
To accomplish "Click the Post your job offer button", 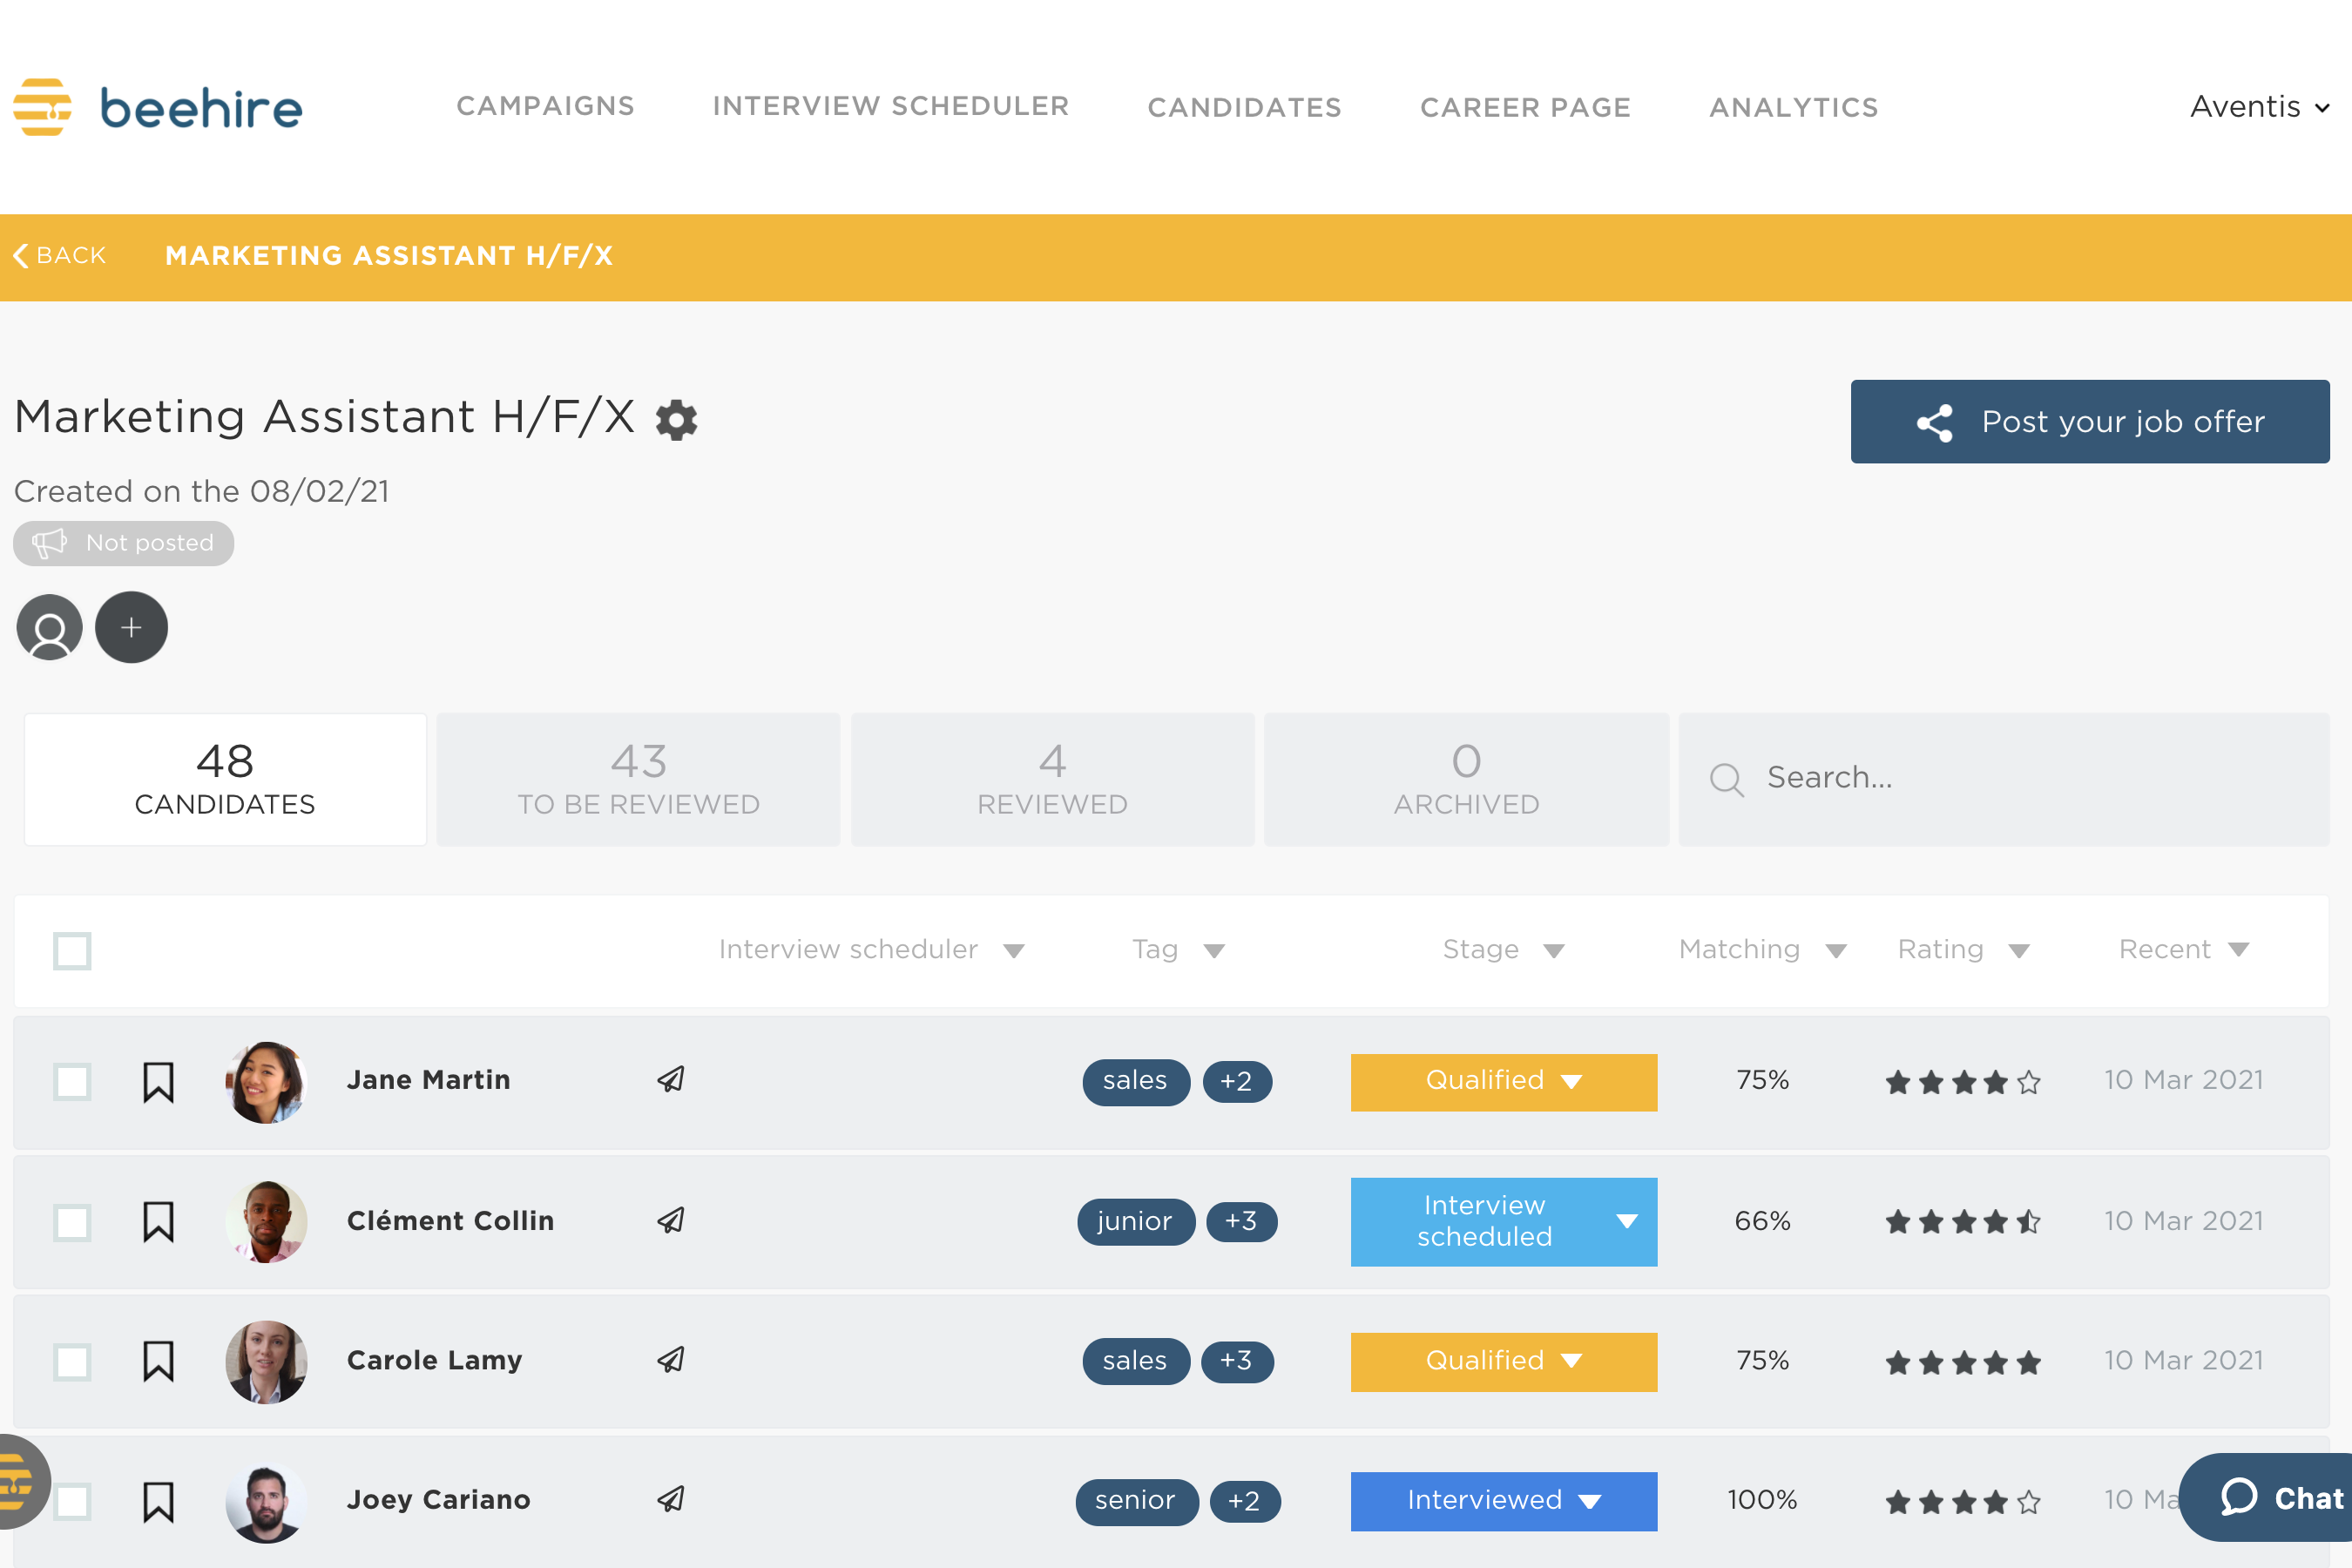I will [x=2090, y=421].
